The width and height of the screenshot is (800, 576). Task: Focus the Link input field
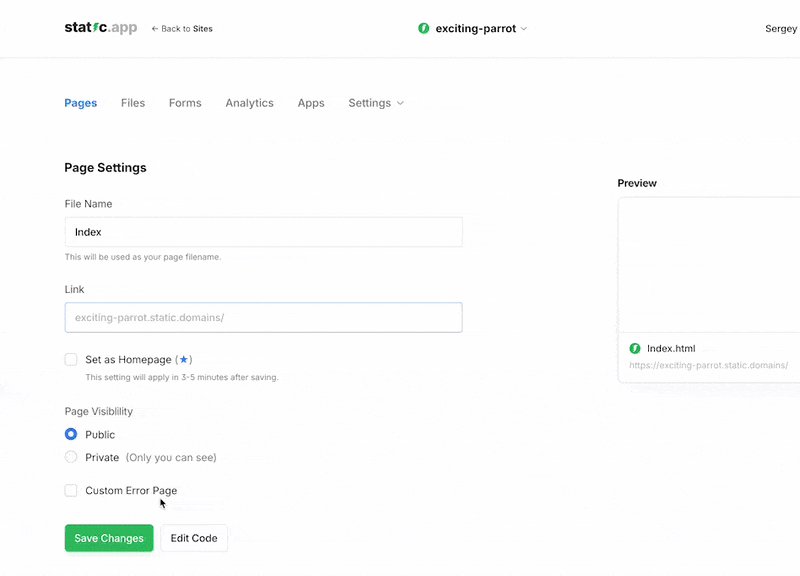(x=263, y=317)
